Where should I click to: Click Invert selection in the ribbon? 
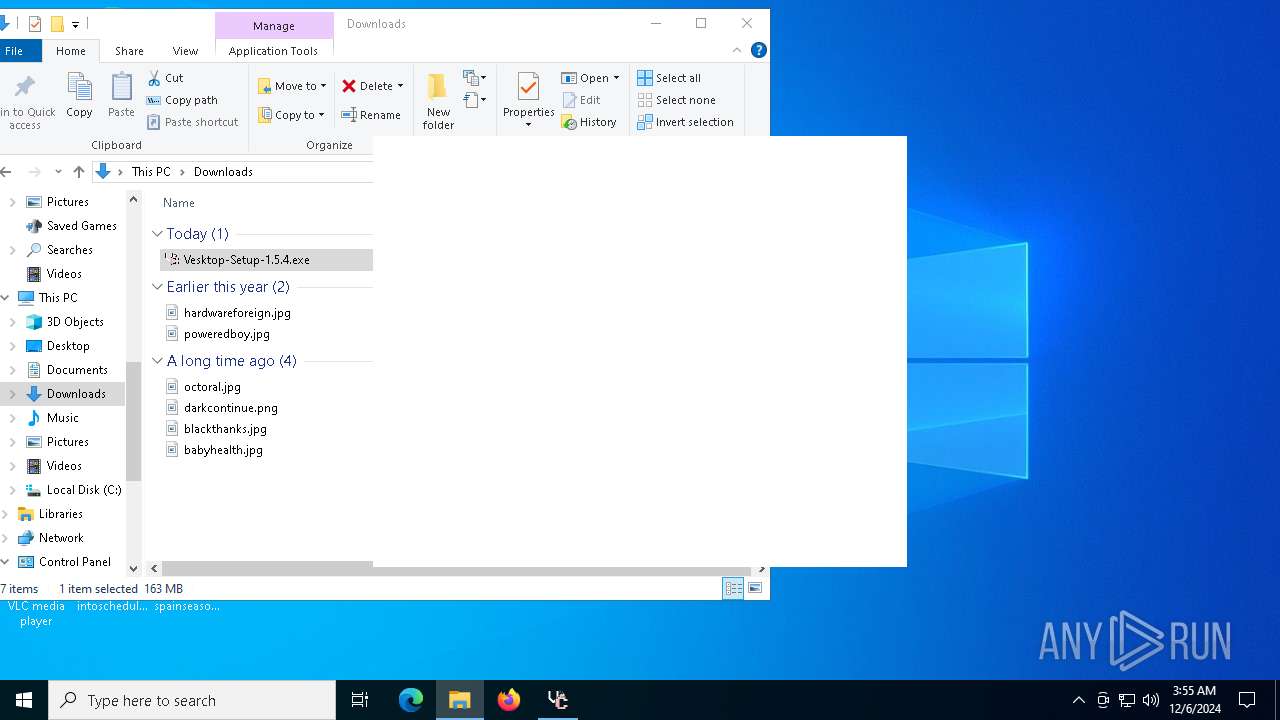[x=685, y=122]
